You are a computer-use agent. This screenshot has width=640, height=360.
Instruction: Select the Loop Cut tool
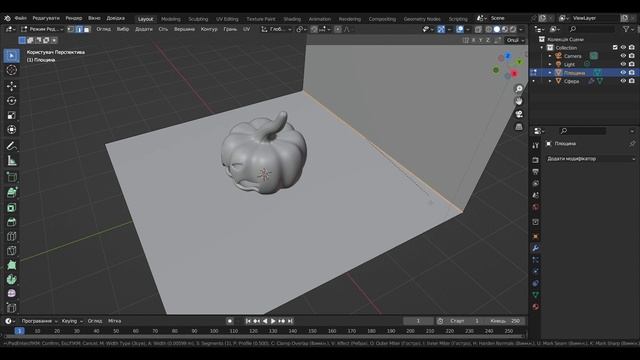(x=11, y=236)
